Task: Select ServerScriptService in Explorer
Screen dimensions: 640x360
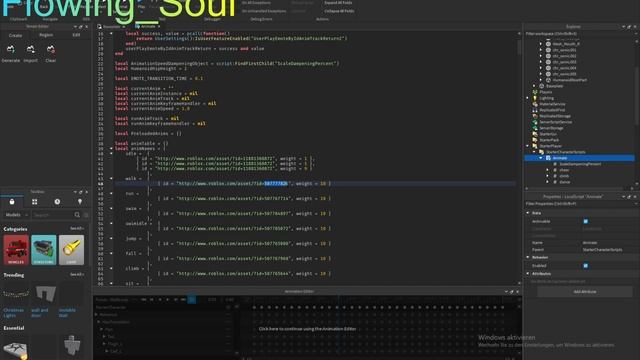Action: click(556, 122)
